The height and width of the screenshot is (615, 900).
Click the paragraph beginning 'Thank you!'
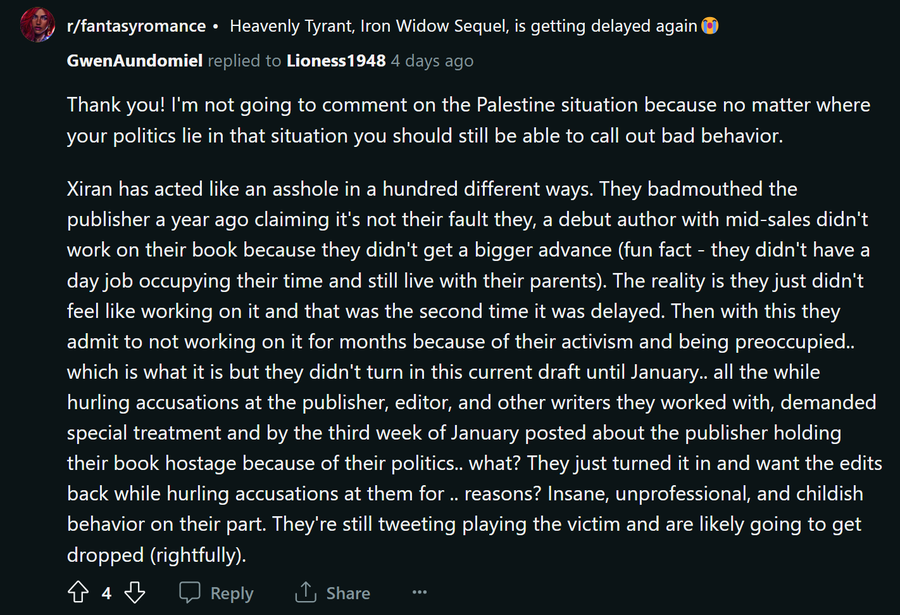[x=468, y=120]
